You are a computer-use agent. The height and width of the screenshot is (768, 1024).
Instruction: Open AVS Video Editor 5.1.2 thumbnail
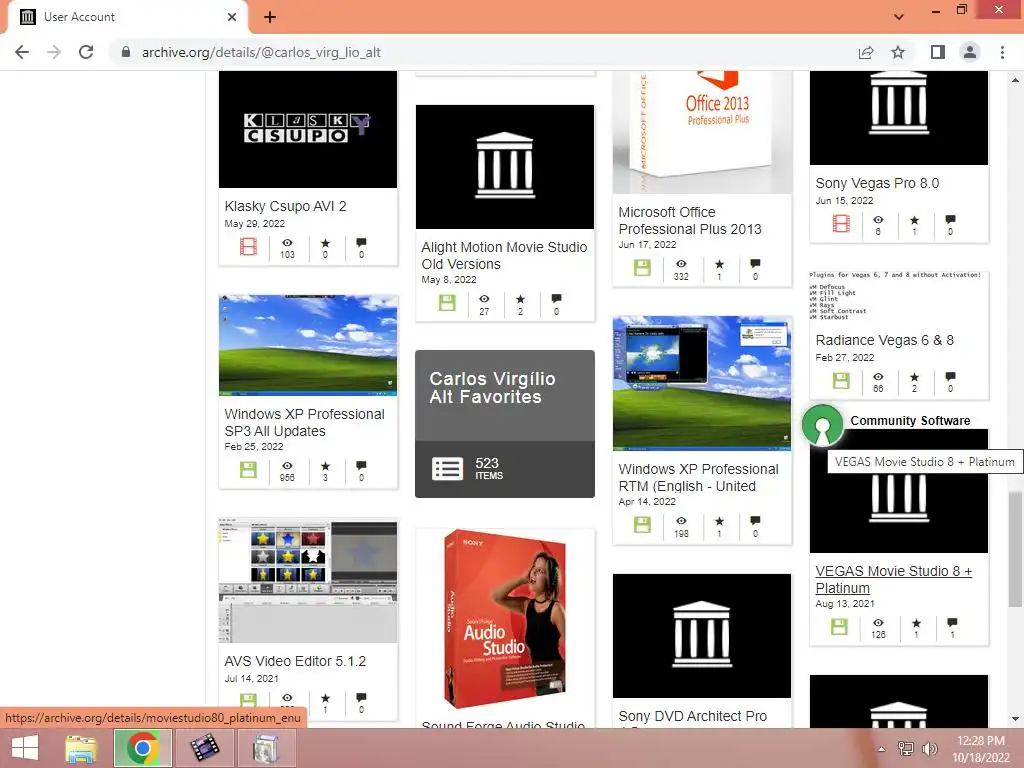308,581
